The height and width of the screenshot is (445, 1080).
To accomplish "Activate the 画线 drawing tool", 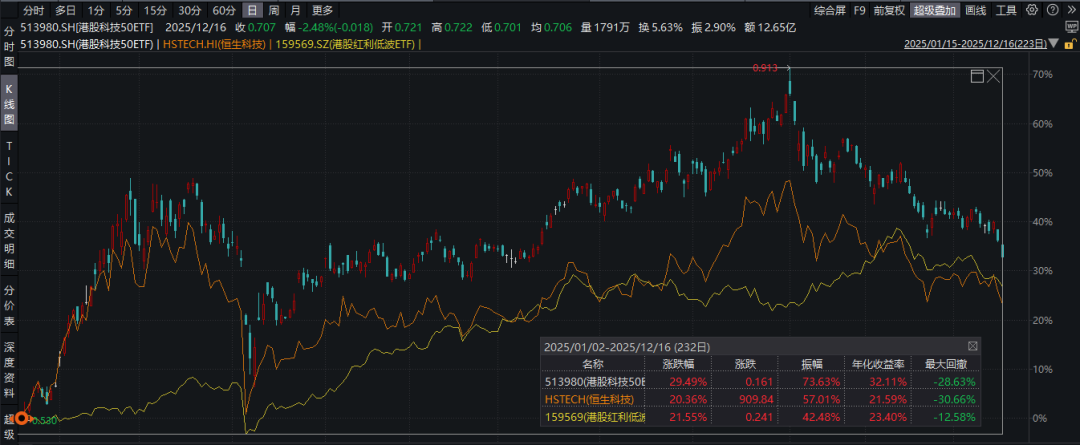I will (x=975, y=10).
